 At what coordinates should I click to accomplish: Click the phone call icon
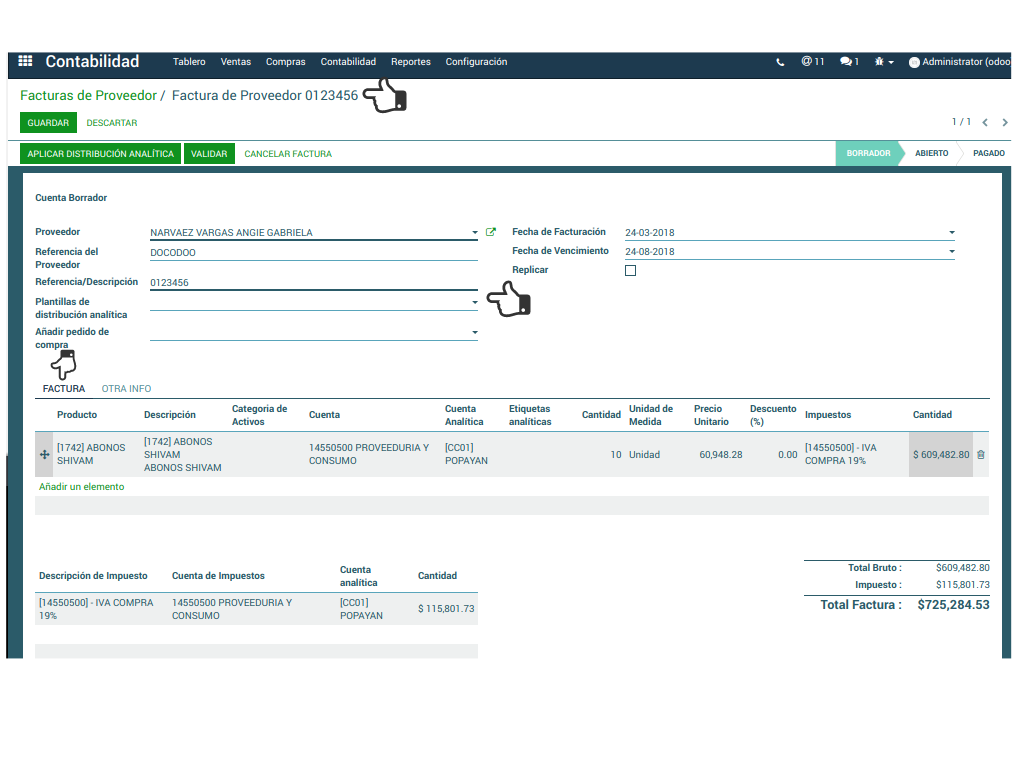[x=780, y=62]
